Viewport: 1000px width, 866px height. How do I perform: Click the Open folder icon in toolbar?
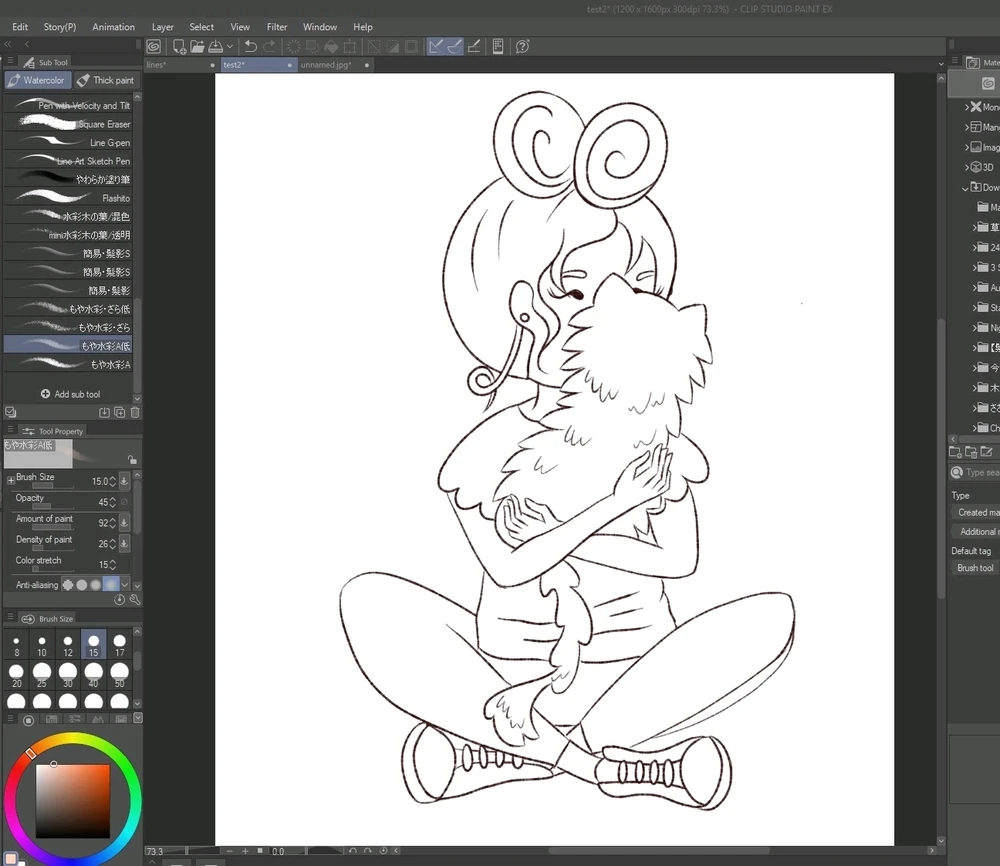198,46
